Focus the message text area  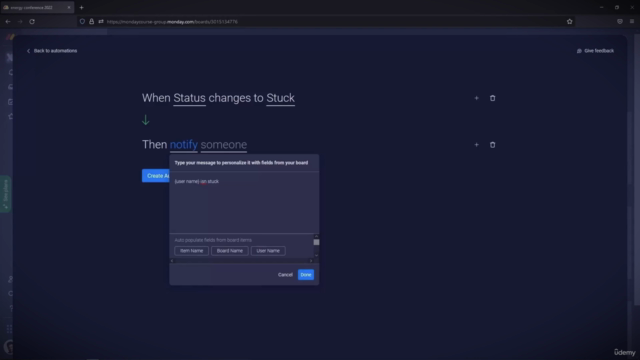click(244, 202)
